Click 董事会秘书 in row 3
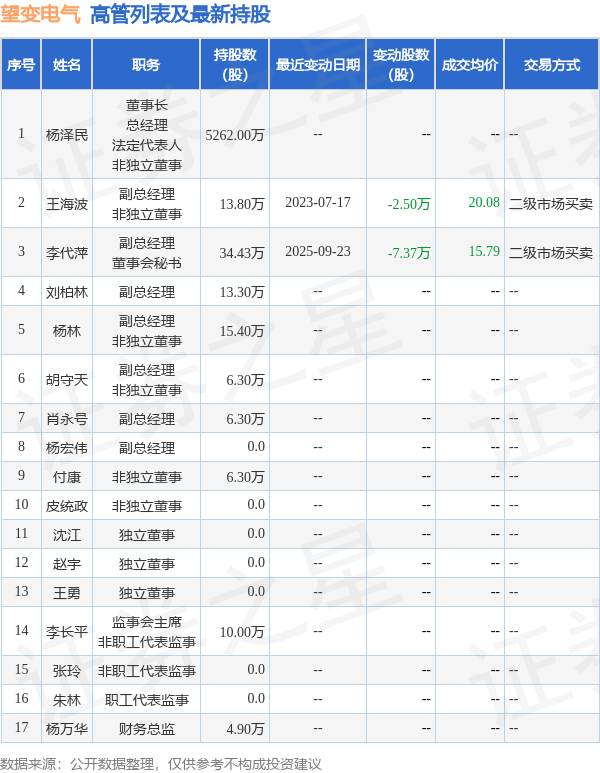 tap(146, 263)
